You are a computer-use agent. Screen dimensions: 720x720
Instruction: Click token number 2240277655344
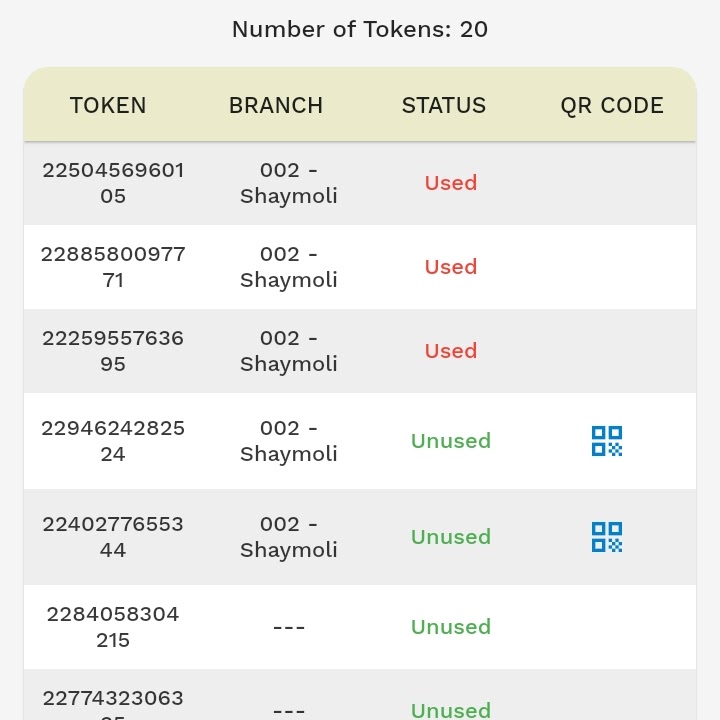coord(113,537)
